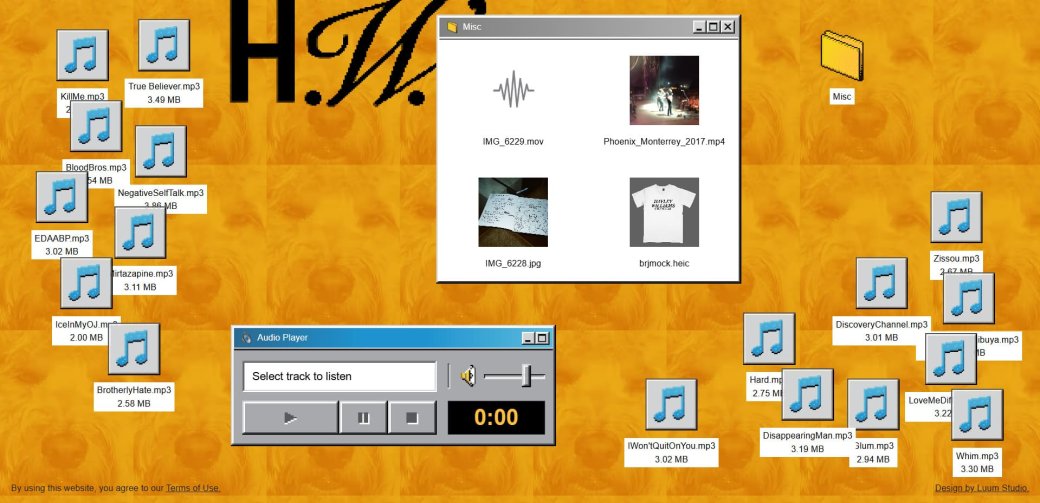
Task: Open the Shibuya.mp3 music icon
Action: (968, 299)
